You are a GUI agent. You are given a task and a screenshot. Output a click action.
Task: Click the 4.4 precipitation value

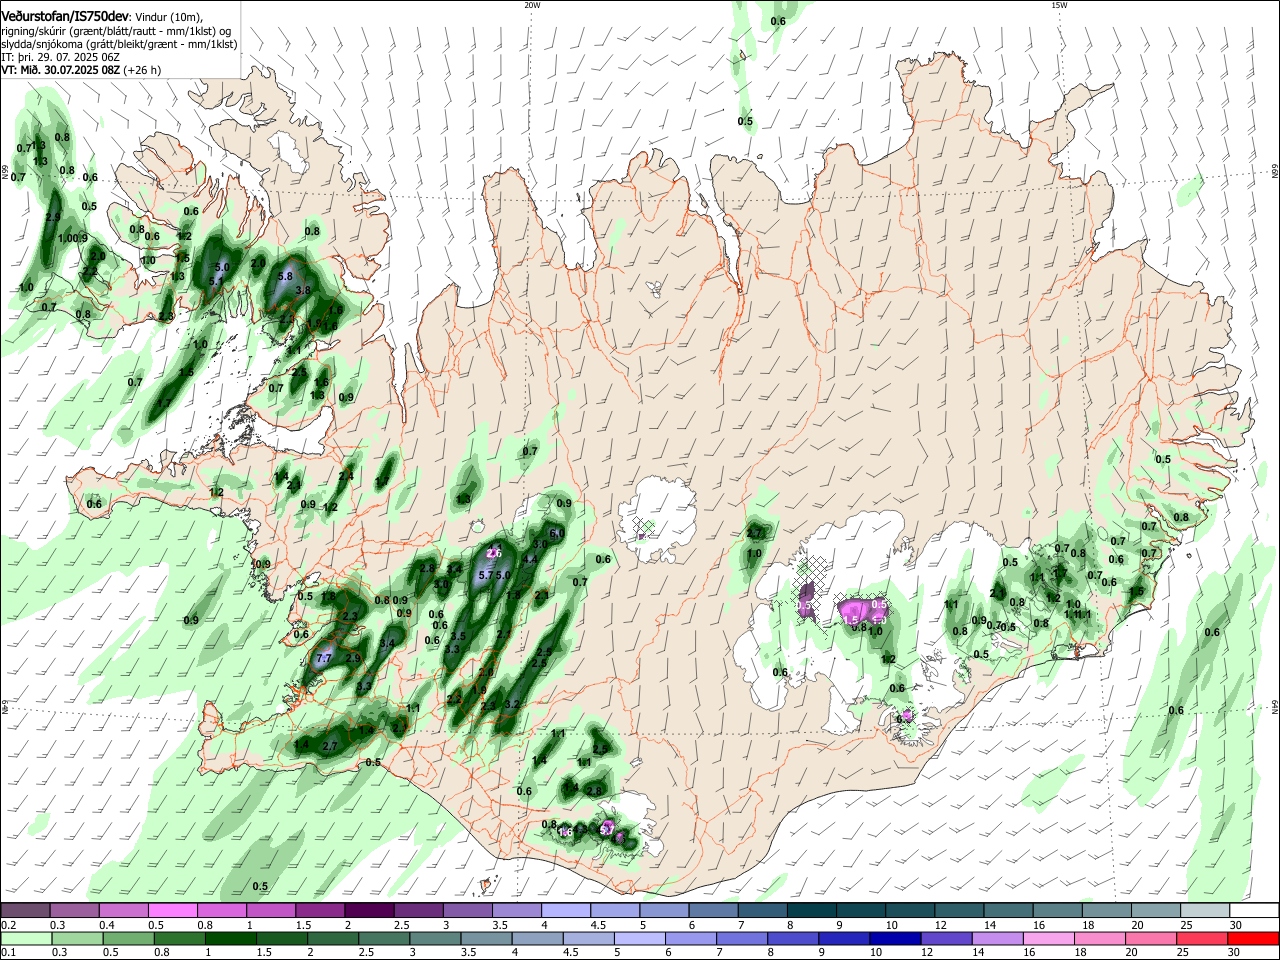[531, 559]
